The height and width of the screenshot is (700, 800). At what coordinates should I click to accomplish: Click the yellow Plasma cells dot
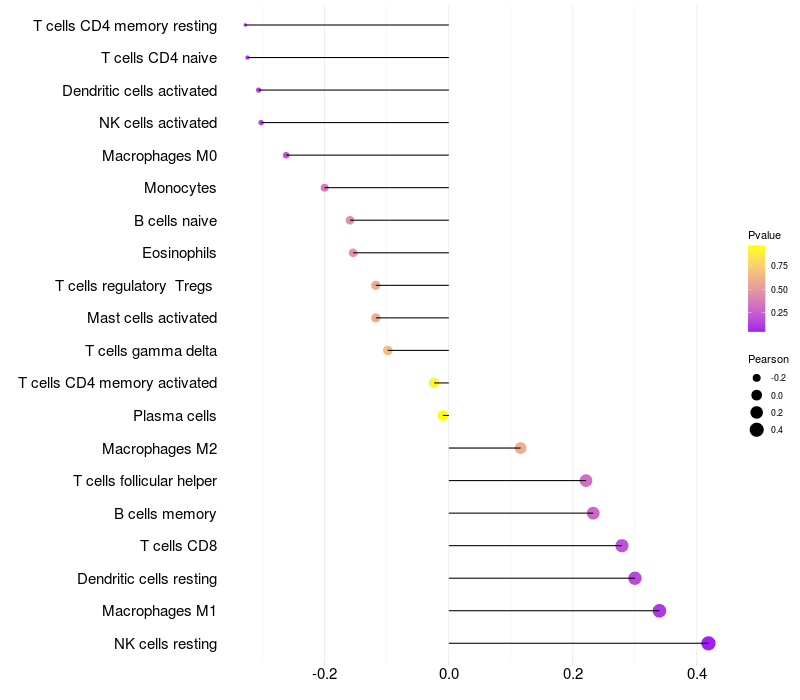tap(443, 415)
